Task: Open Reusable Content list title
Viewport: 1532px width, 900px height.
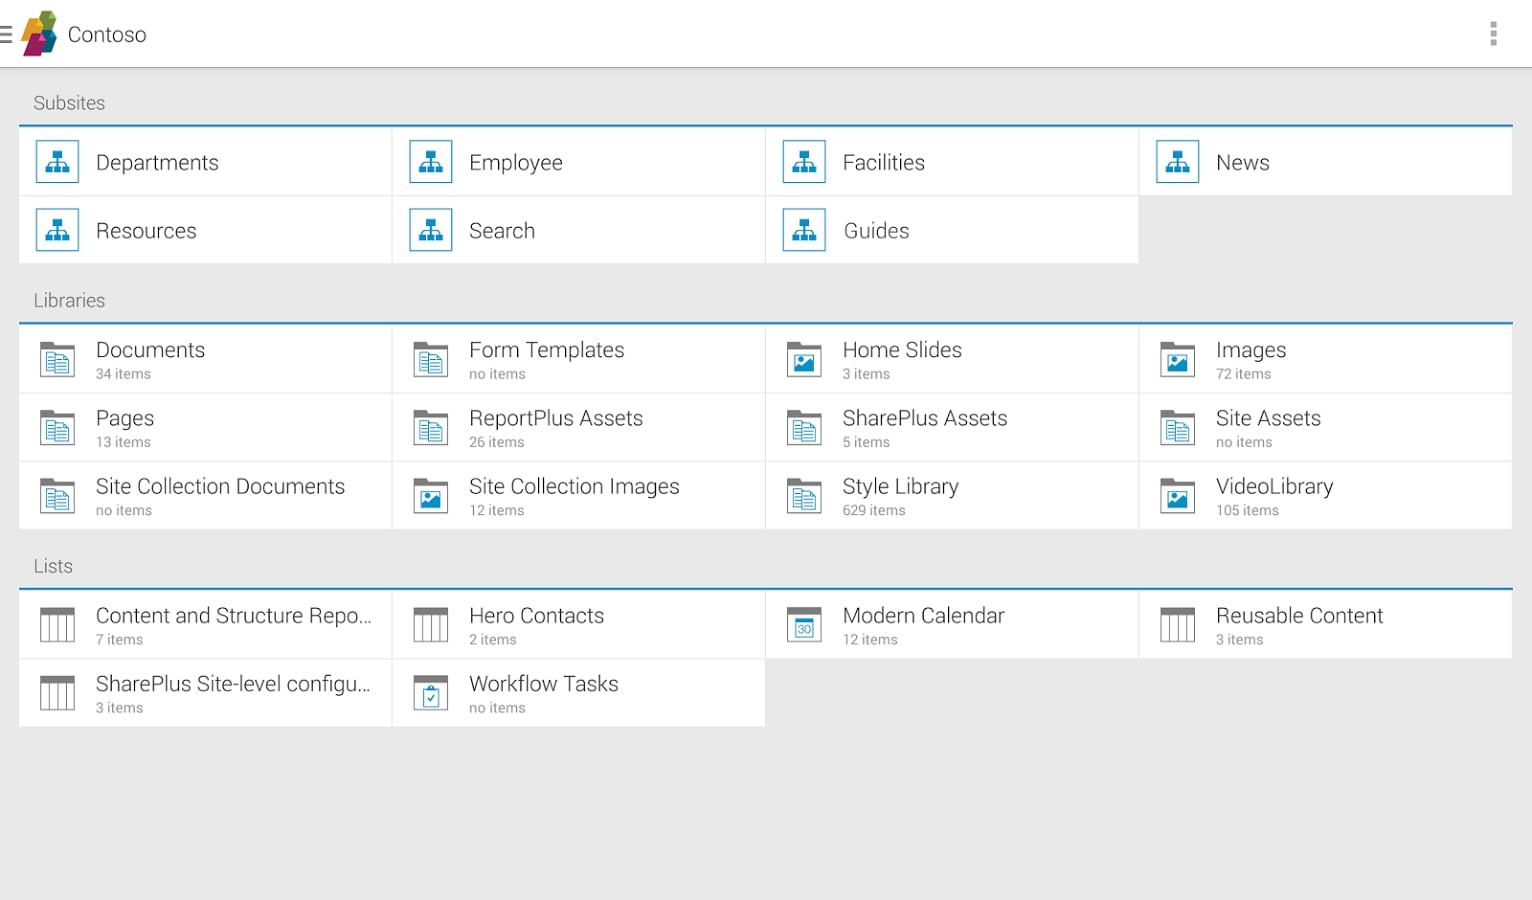Action: pyautogui.click(x=1299, y=616)
